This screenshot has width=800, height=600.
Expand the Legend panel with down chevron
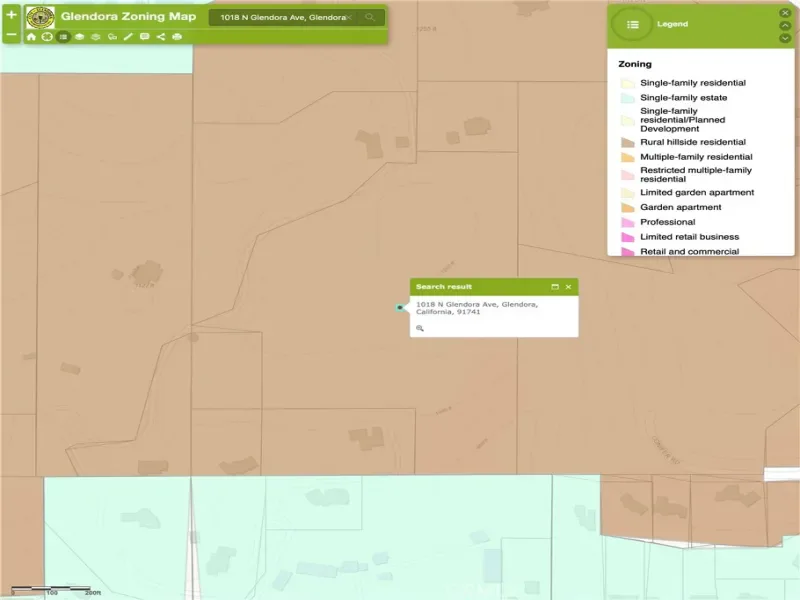[785, 38]
